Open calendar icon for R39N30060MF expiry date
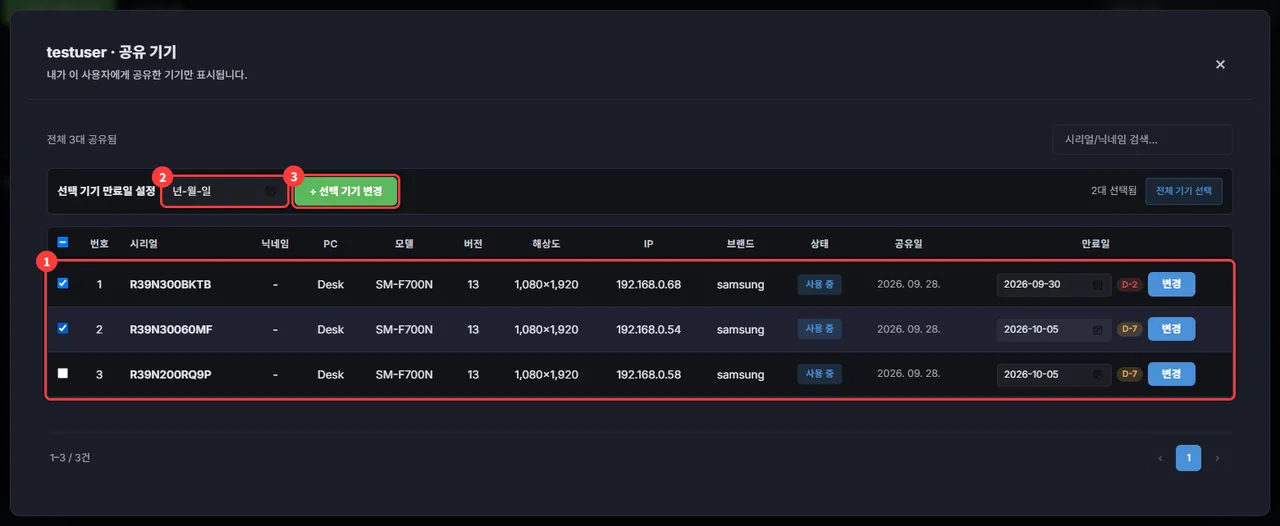Image resolution: width=1280 pixels, height=526 pixels. click(x=1097, y=330)
